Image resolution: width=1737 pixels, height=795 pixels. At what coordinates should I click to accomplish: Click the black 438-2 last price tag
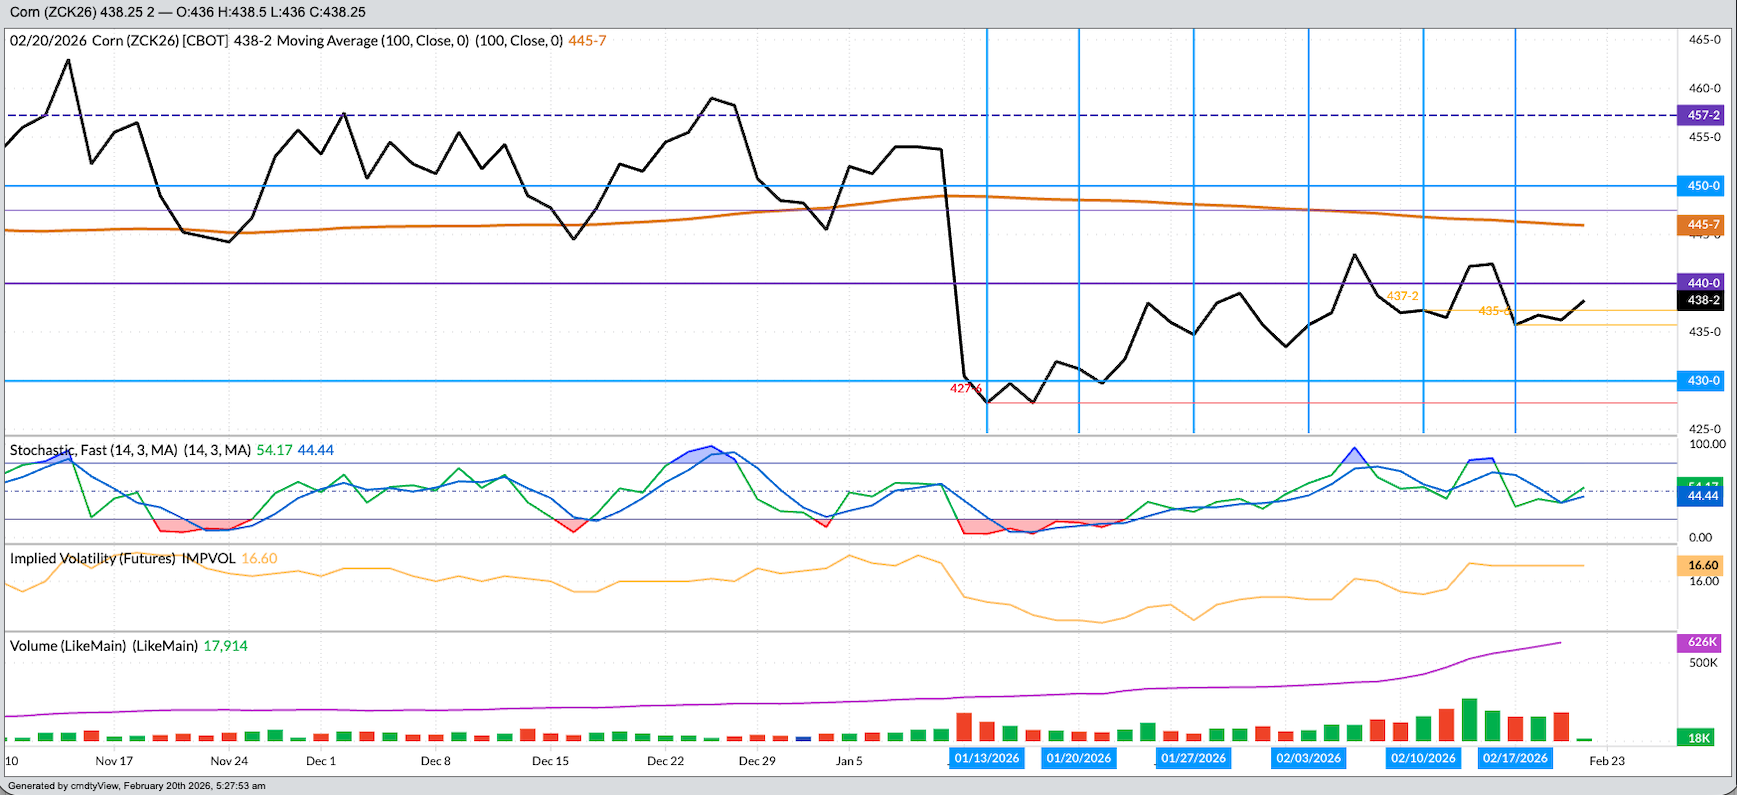[1703, 300]
